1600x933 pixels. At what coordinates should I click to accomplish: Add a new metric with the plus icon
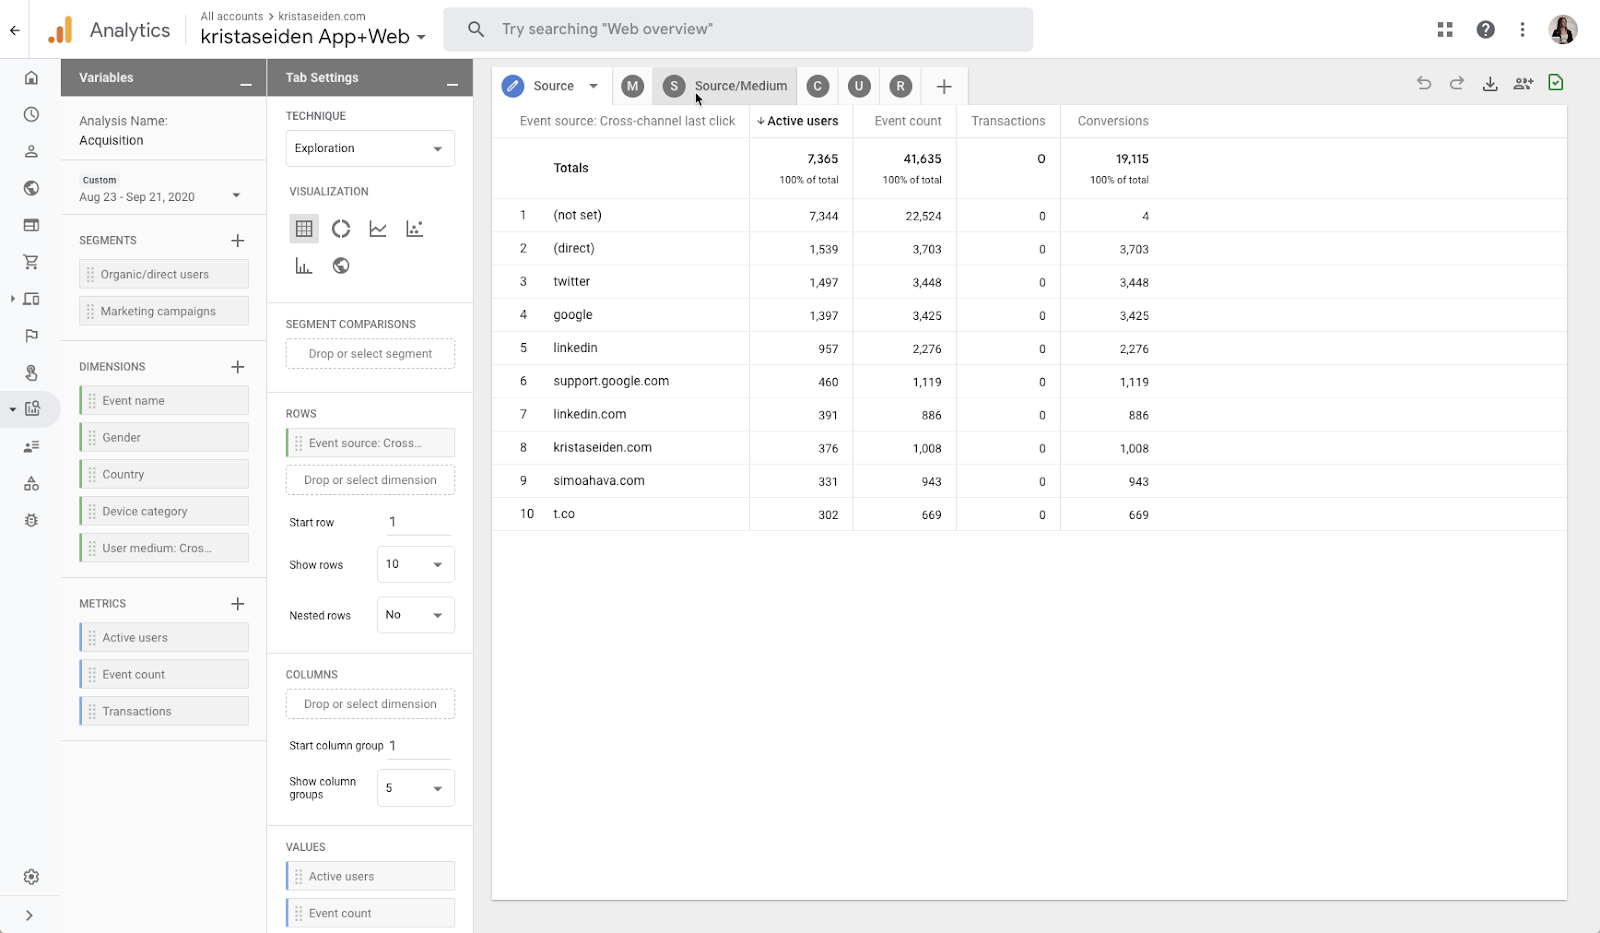pyautogui.click(x=238, y=604)
